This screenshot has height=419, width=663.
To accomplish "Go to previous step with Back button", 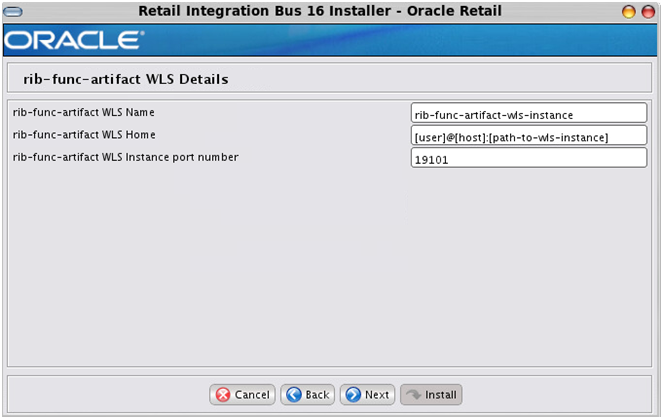I will click(x=307, y=394).
